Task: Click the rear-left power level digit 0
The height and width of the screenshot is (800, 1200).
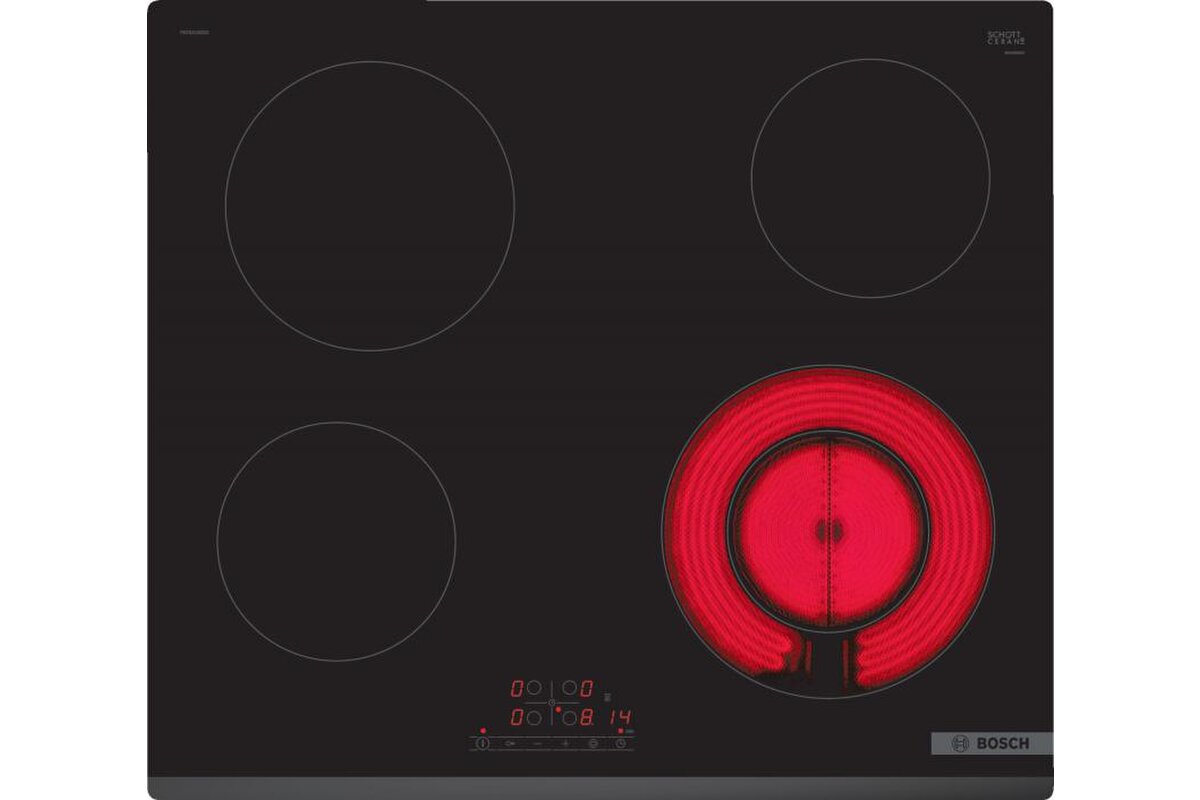Action: pyautogui.click(x=517, y=688)
